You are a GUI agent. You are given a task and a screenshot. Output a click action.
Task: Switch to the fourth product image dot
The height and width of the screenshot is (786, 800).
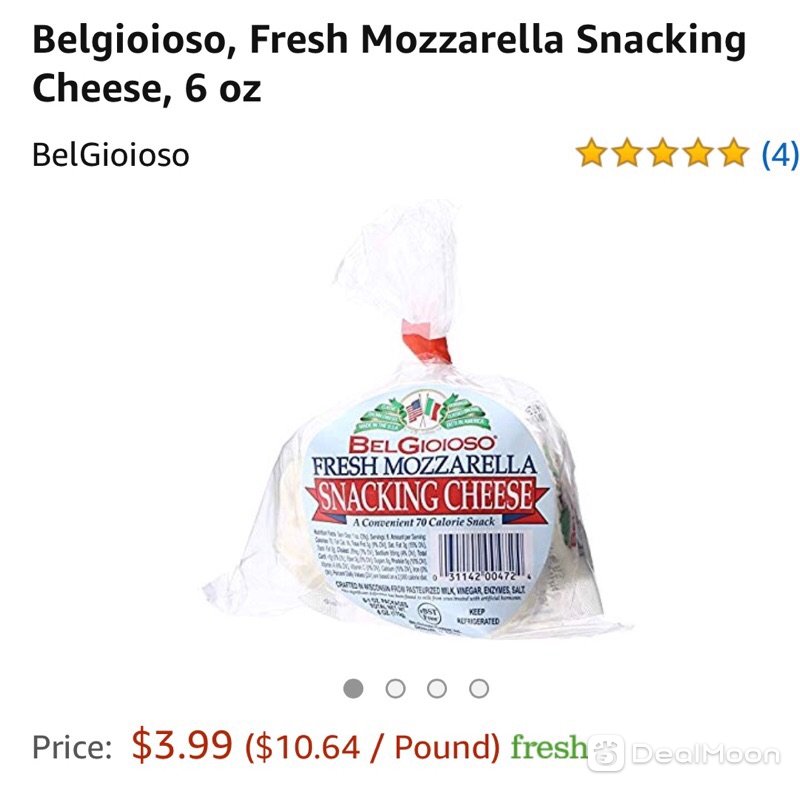[479, 689]
